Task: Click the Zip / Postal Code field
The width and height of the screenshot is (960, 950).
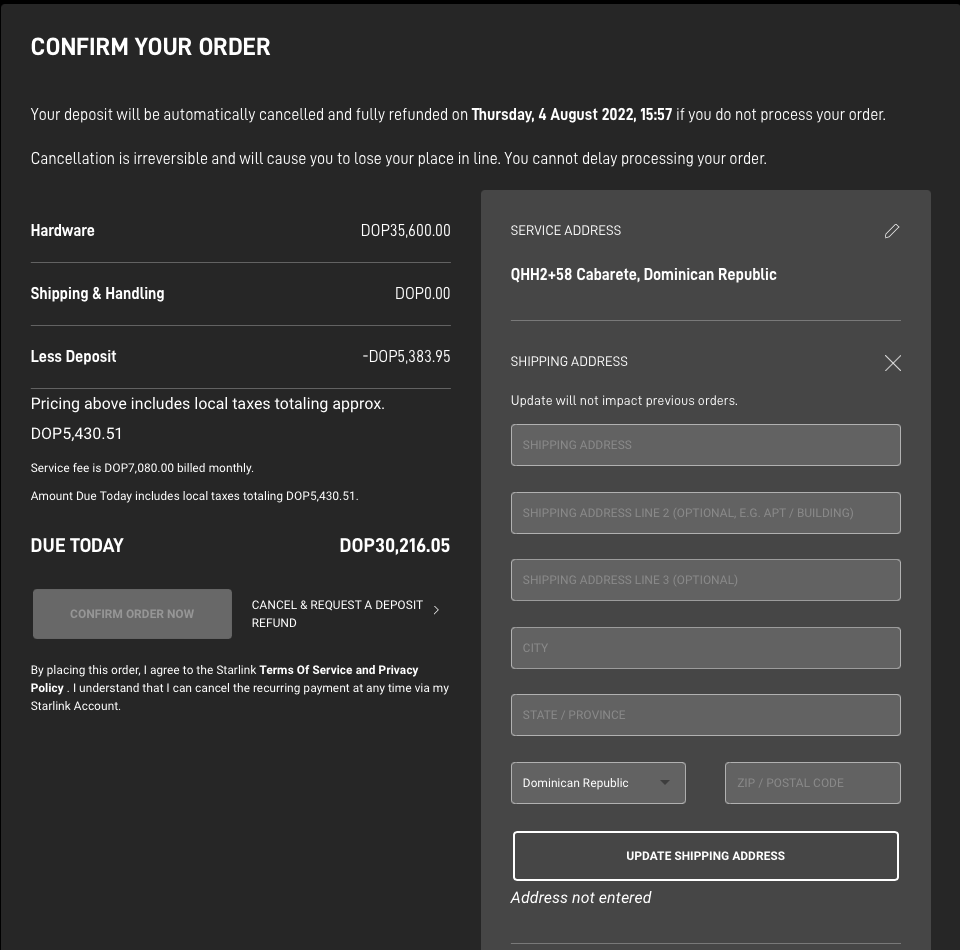Action: click(x=813, y=783)
